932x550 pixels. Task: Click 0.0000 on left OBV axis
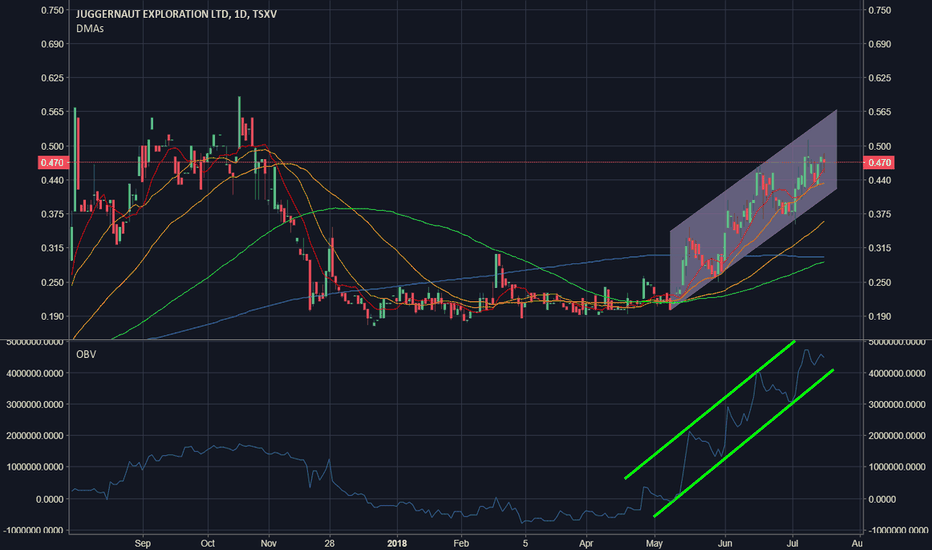click(x=50, y=499)
